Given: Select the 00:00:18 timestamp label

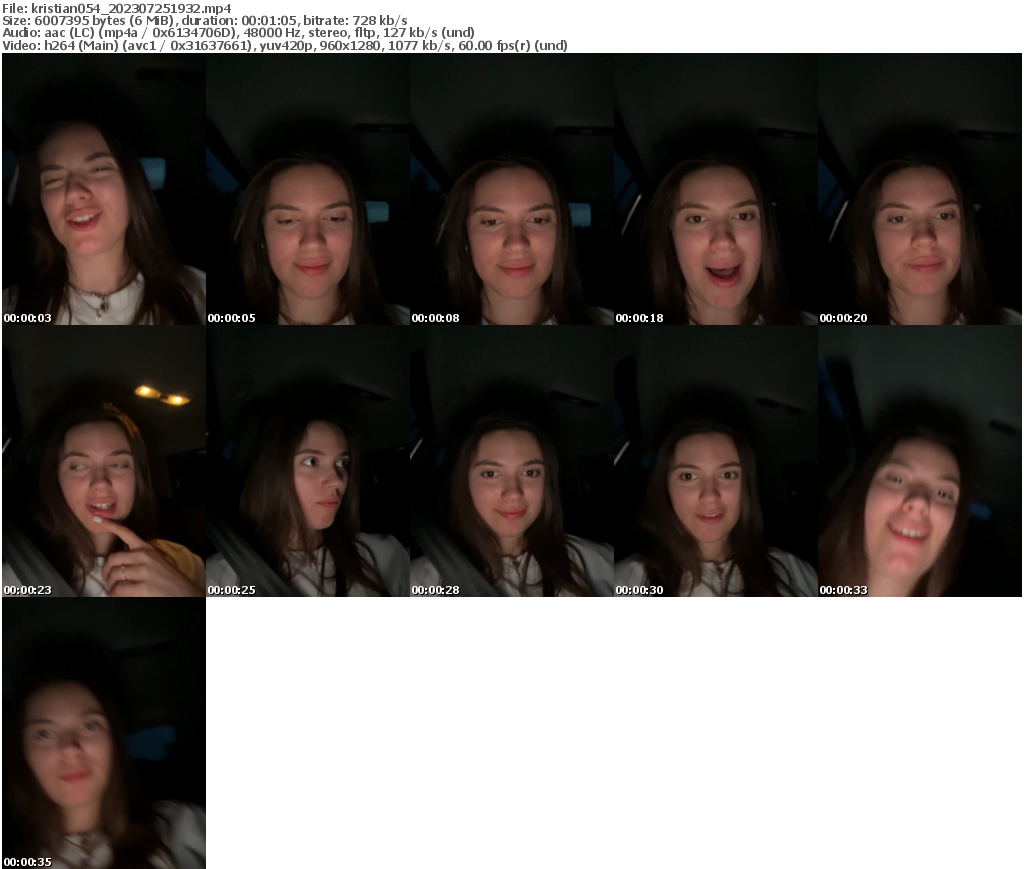Looking at the screenshot, I should [640, 318].
